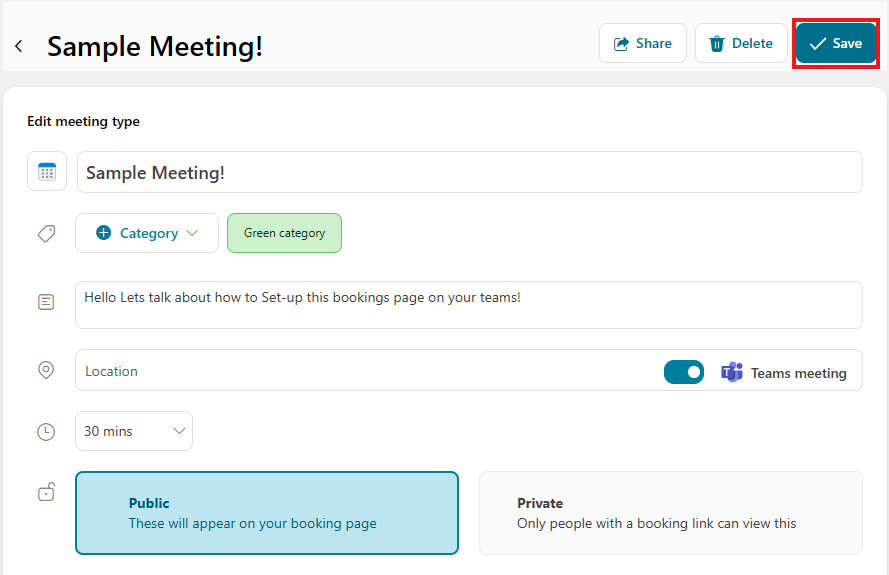
Task: Select the Public visibility option
Action: pyautogui.click(x=267, y=513)
